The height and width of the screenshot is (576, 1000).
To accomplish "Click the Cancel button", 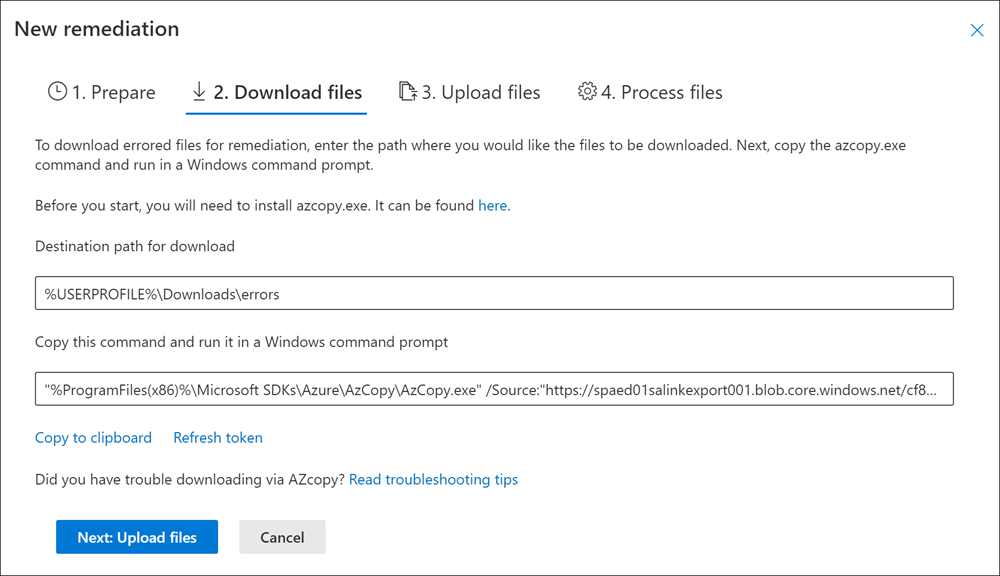I will (x=282, y=536).
